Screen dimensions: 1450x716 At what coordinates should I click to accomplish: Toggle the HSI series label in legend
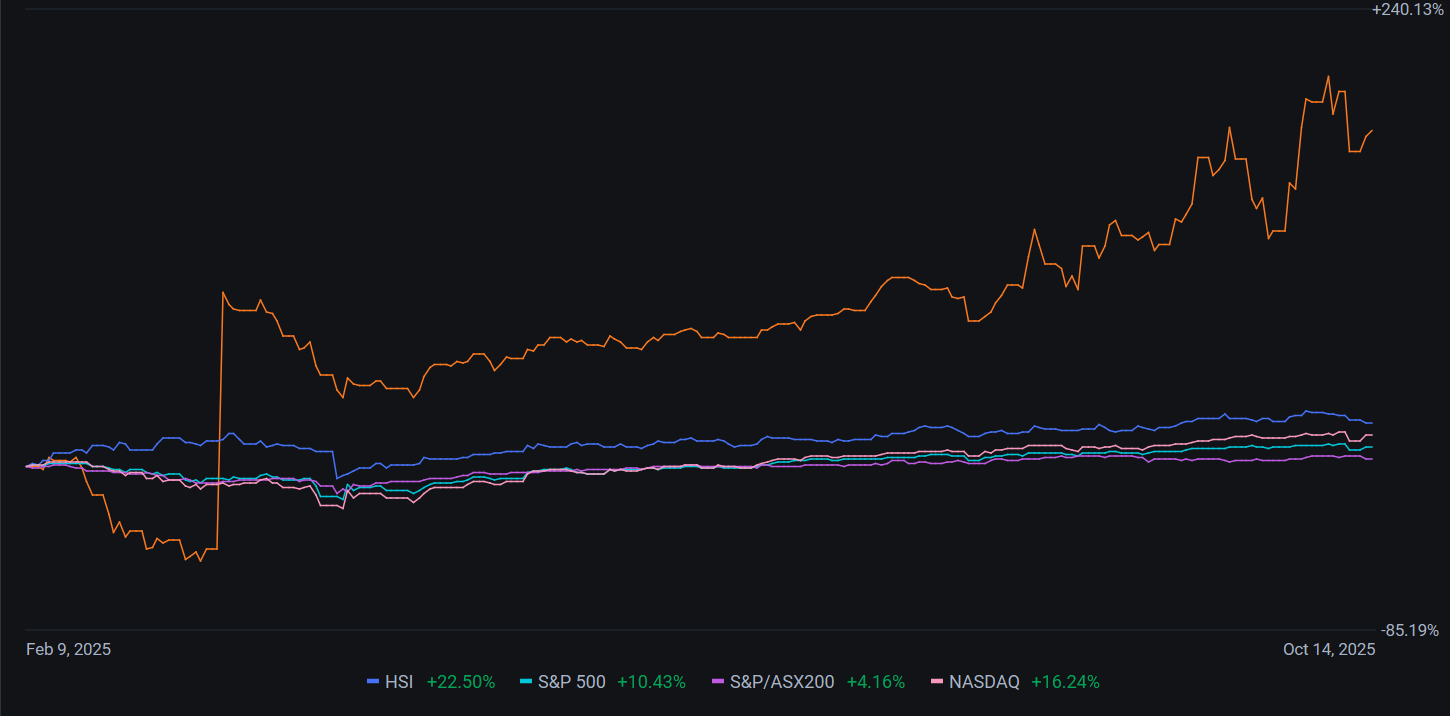click(x=399, y=682)
